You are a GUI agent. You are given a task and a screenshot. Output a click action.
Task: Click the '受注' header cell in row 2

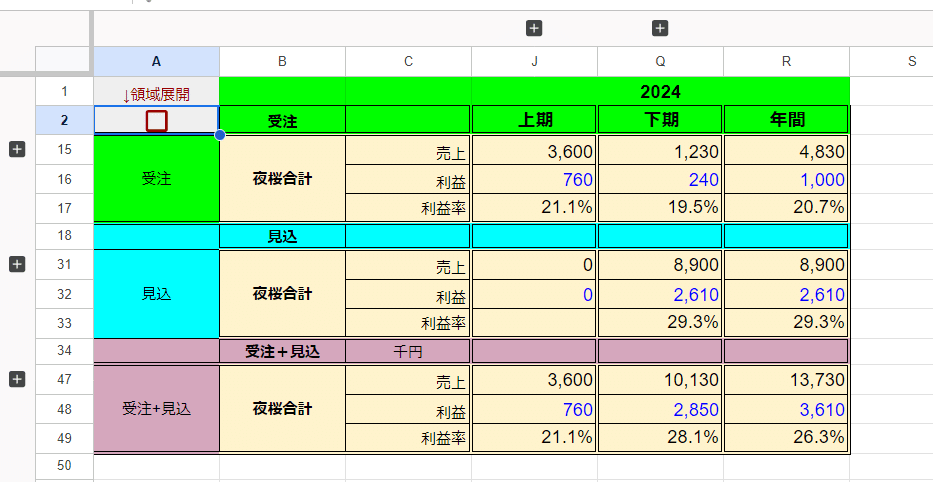click(x=282, y=120)
